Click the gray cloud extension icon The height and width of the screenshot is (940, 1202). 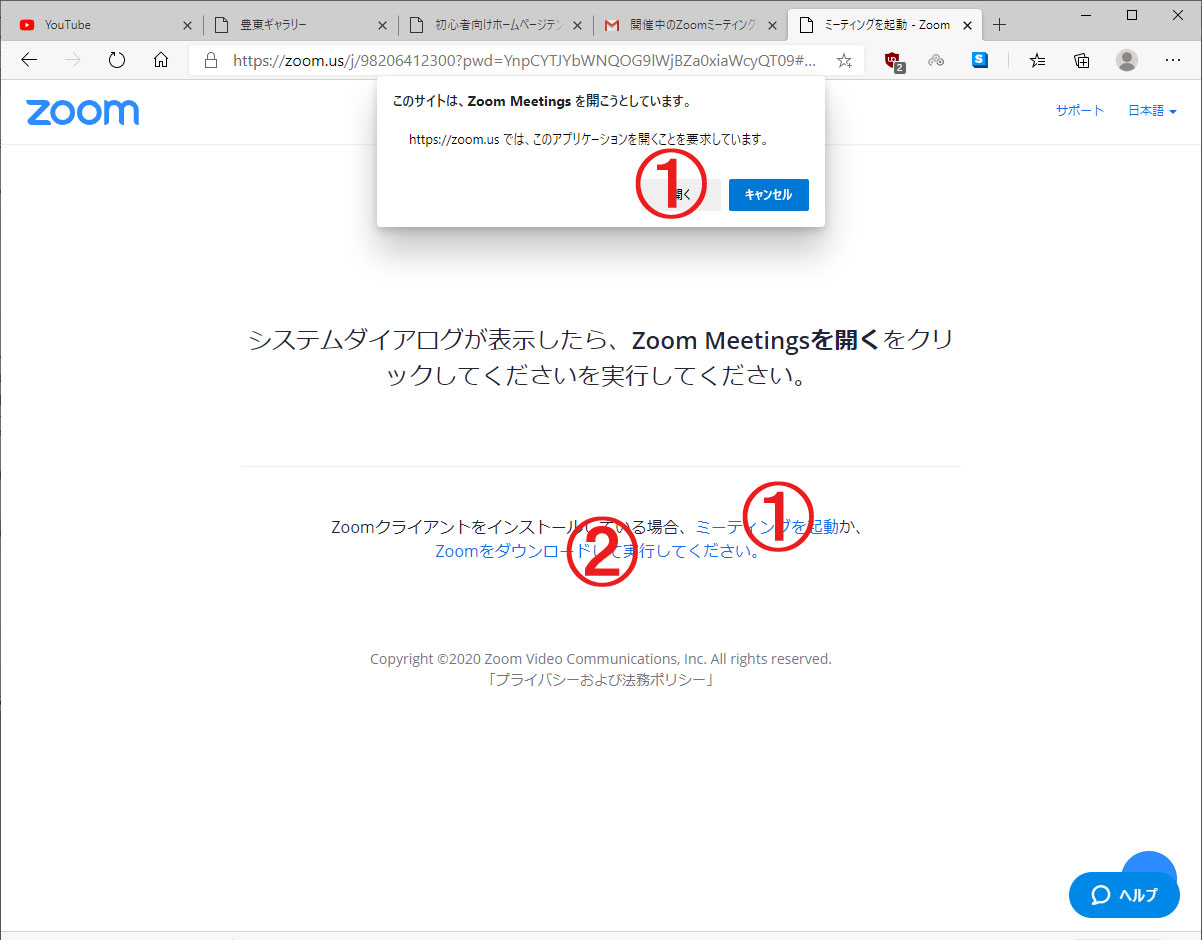pyautogui.click(x=936, y=60)
